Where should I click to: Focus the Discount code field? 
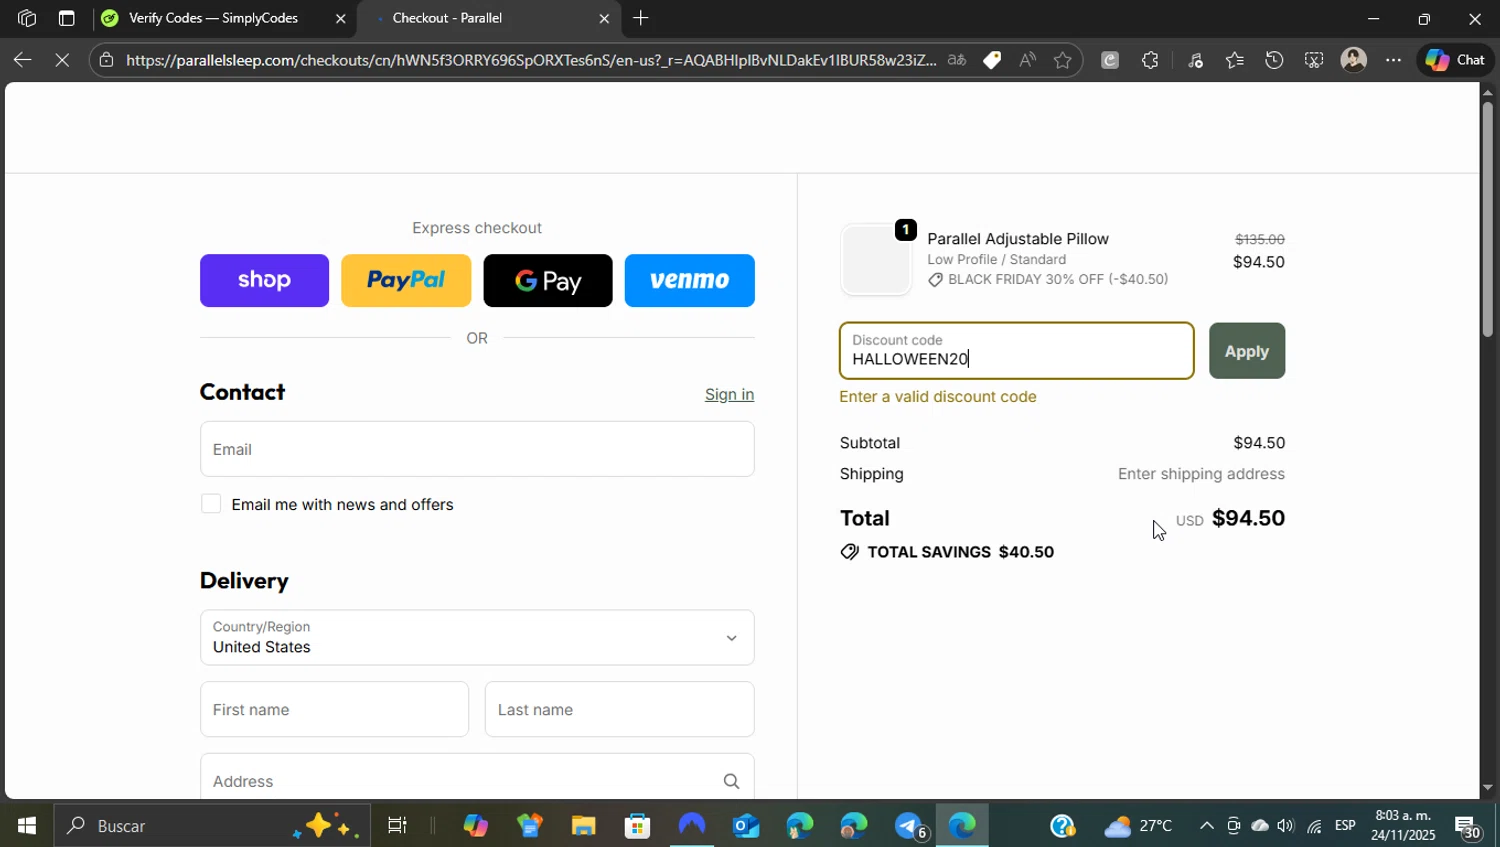pyautogui.click(x=1017, y=351)
